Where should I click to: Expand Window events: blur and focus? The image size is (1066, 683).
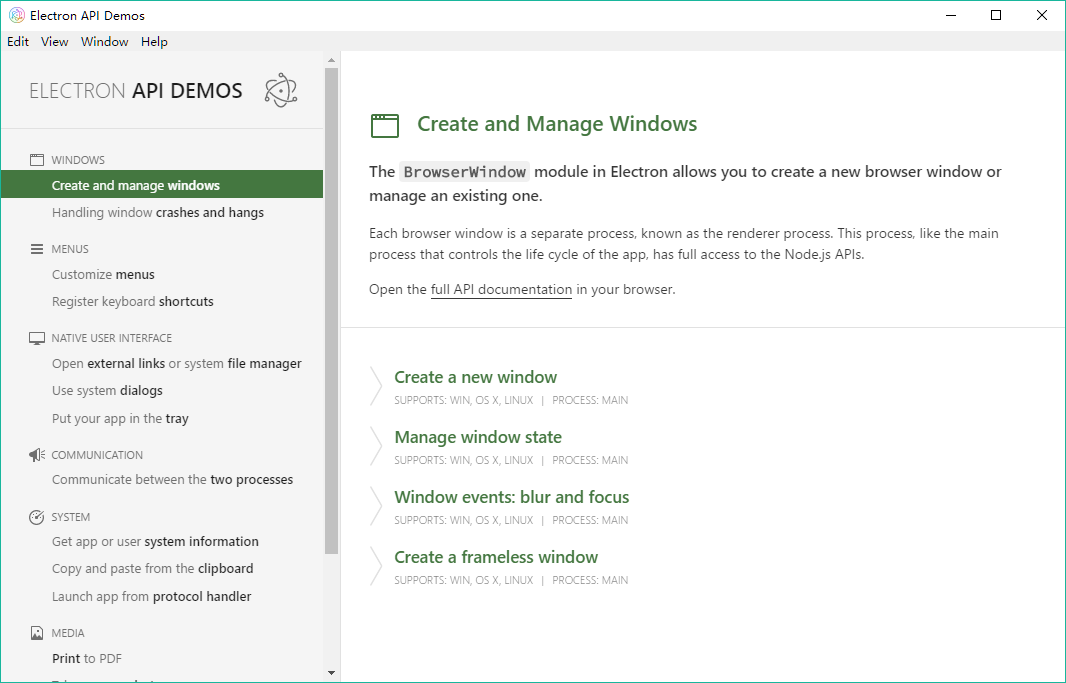pos(511,497)
